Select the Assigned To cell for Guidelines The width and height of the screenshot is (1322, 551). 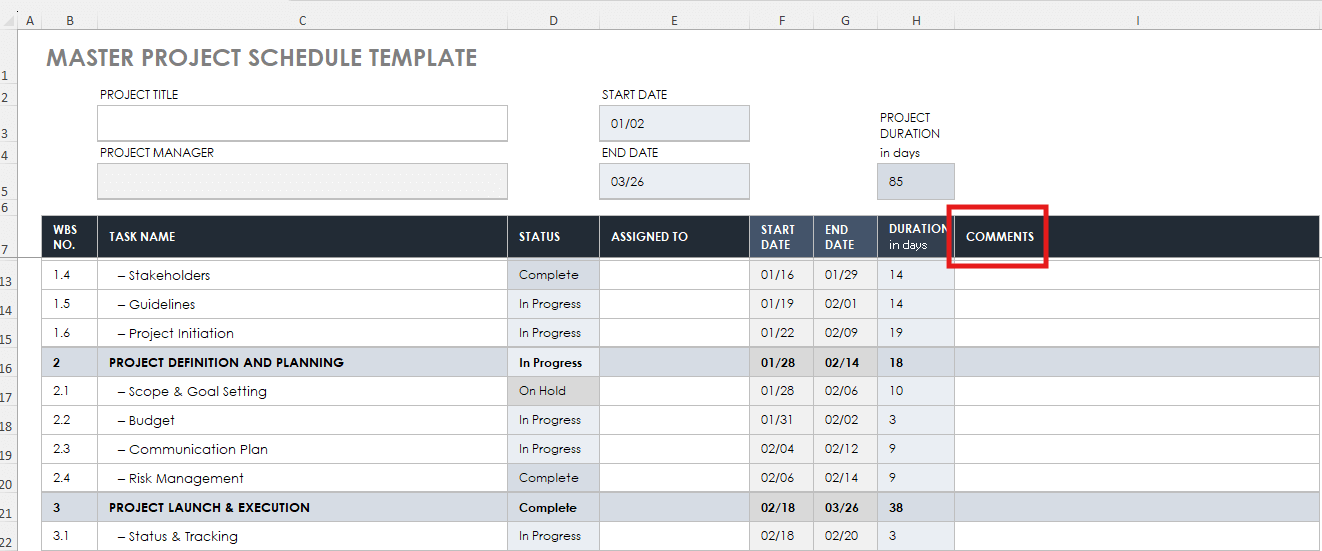[x=674, y=304]
